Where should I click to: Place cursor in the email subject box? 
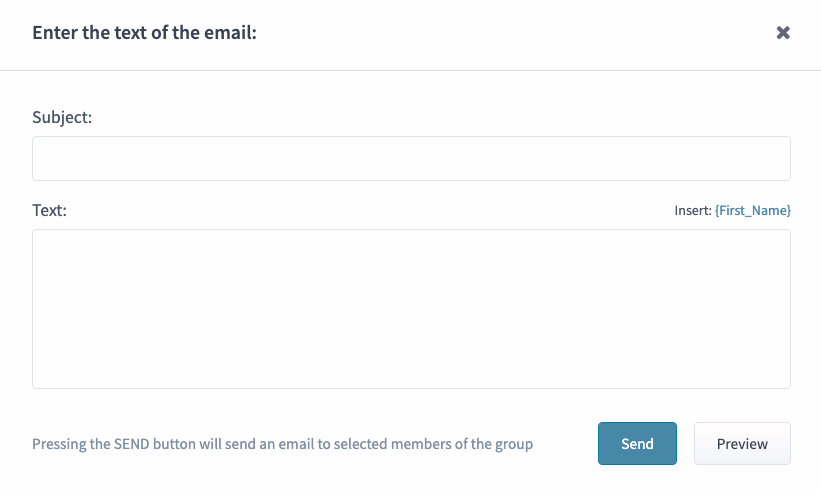411,158
